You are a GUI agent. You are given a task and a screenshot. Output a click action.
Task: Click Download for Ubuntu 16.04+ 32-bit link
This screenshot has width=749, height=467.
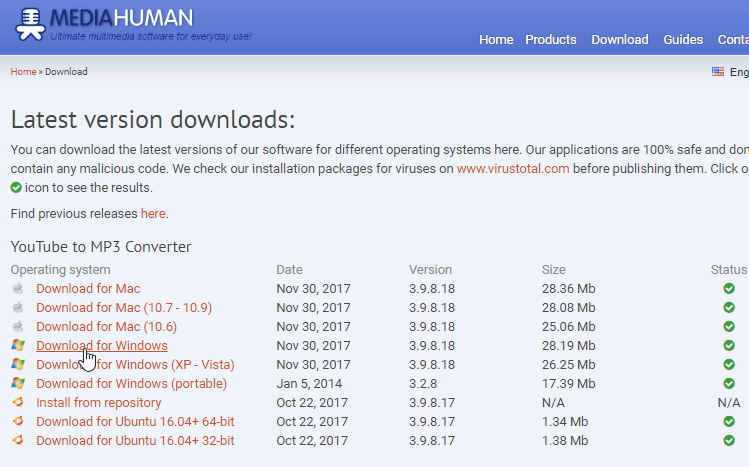[x=135, y=440]
